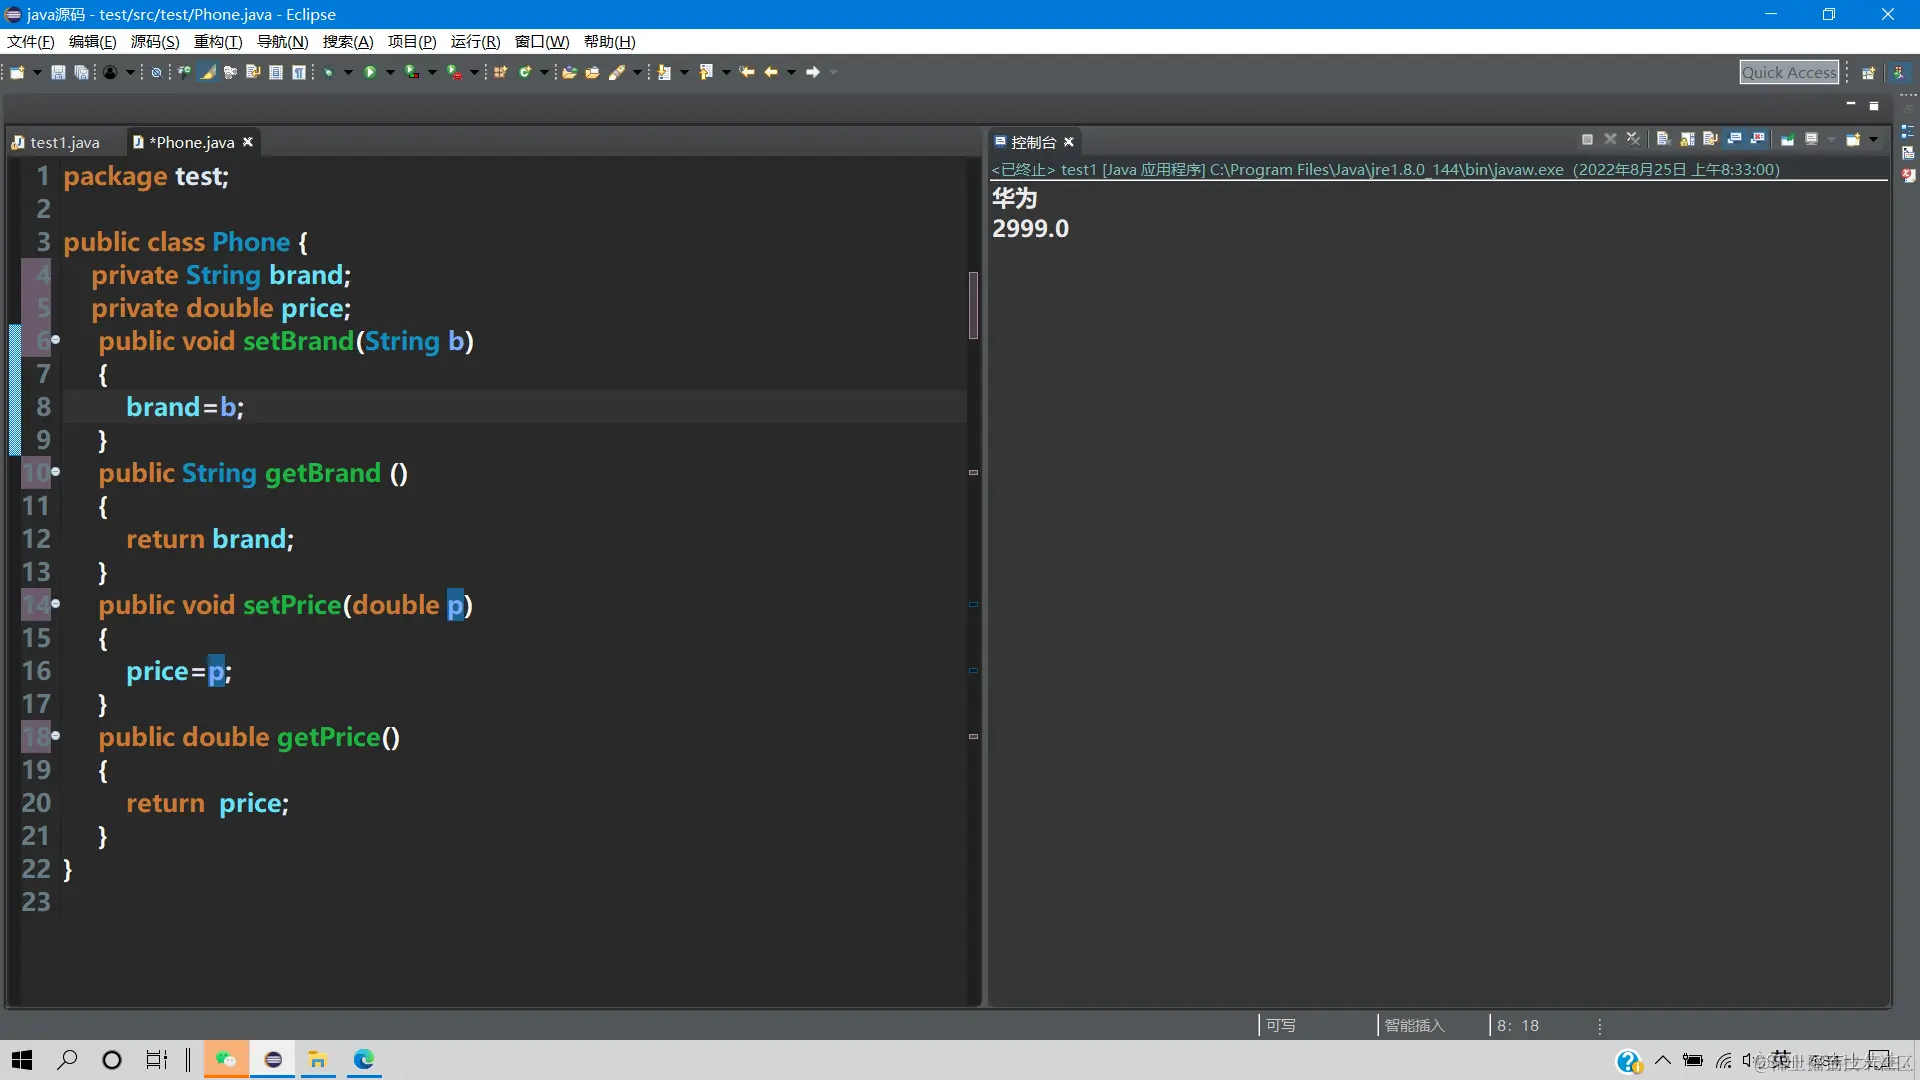Toggle Scroll Lock in console toolbar
This screenshot has height=1080, width=1920.
(x=1687, y=140)
